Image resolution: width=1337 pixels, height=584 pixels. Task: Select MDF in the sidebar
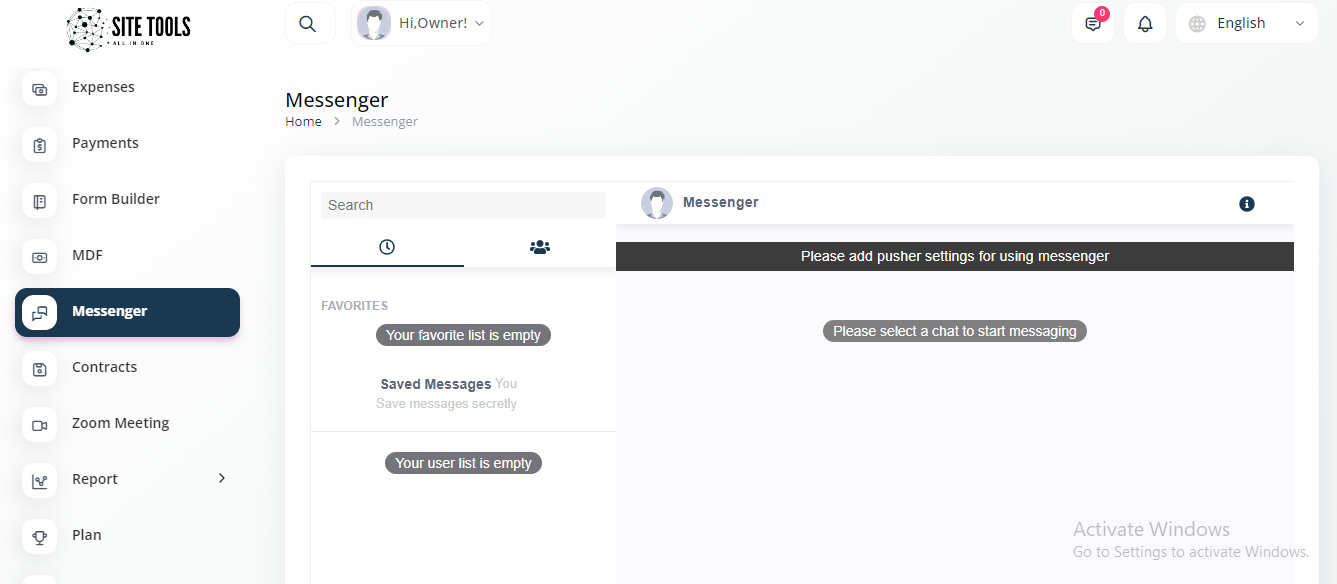click(87, 255)
